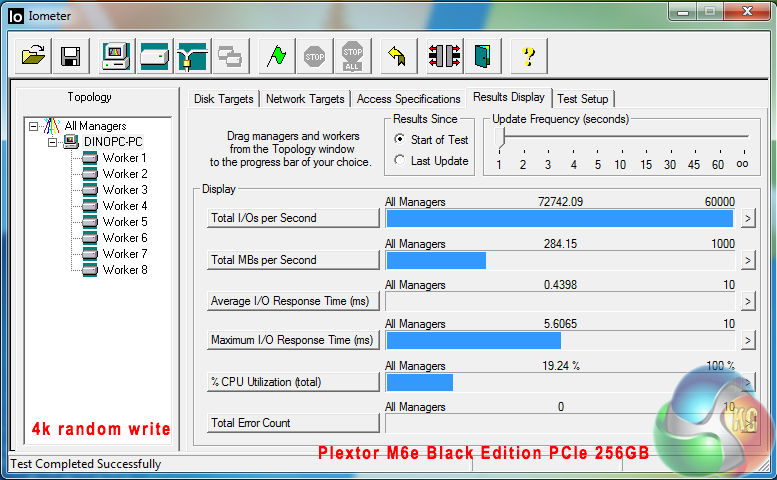Click Maximum I/O Response Time button

coord(293,340)
